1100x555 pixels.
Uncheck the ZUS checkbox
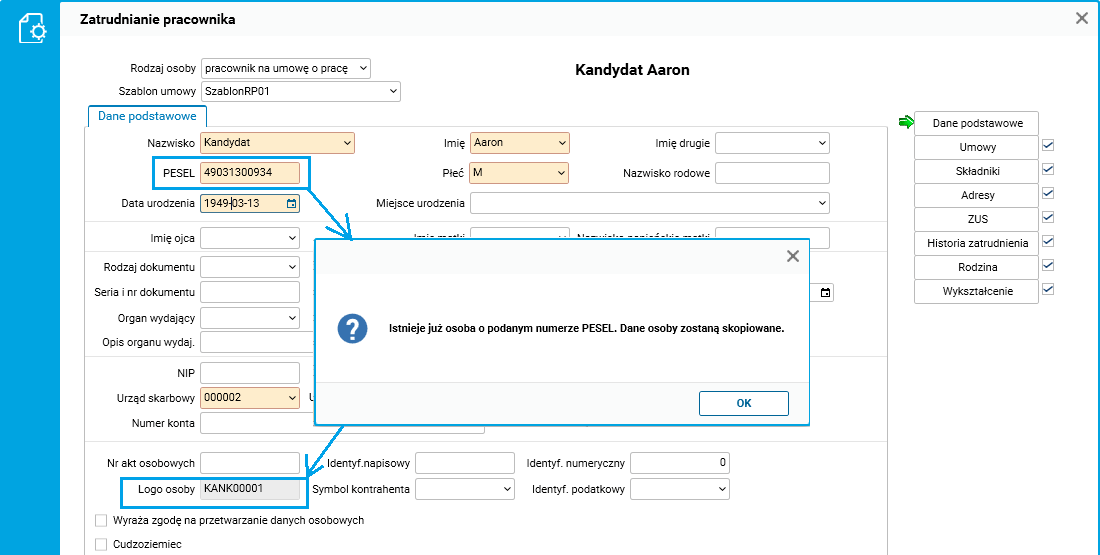[x=1048, y=218]
